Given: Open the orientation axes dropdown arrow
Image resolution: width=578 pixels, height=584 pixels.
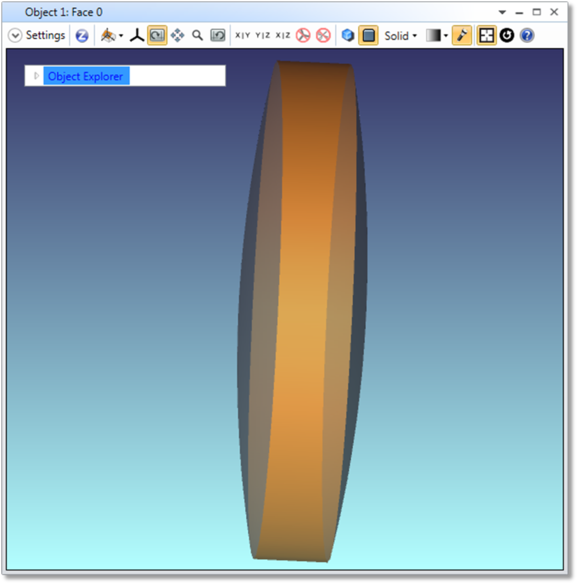Looking at the screenshot, I should tap(121, 36).
